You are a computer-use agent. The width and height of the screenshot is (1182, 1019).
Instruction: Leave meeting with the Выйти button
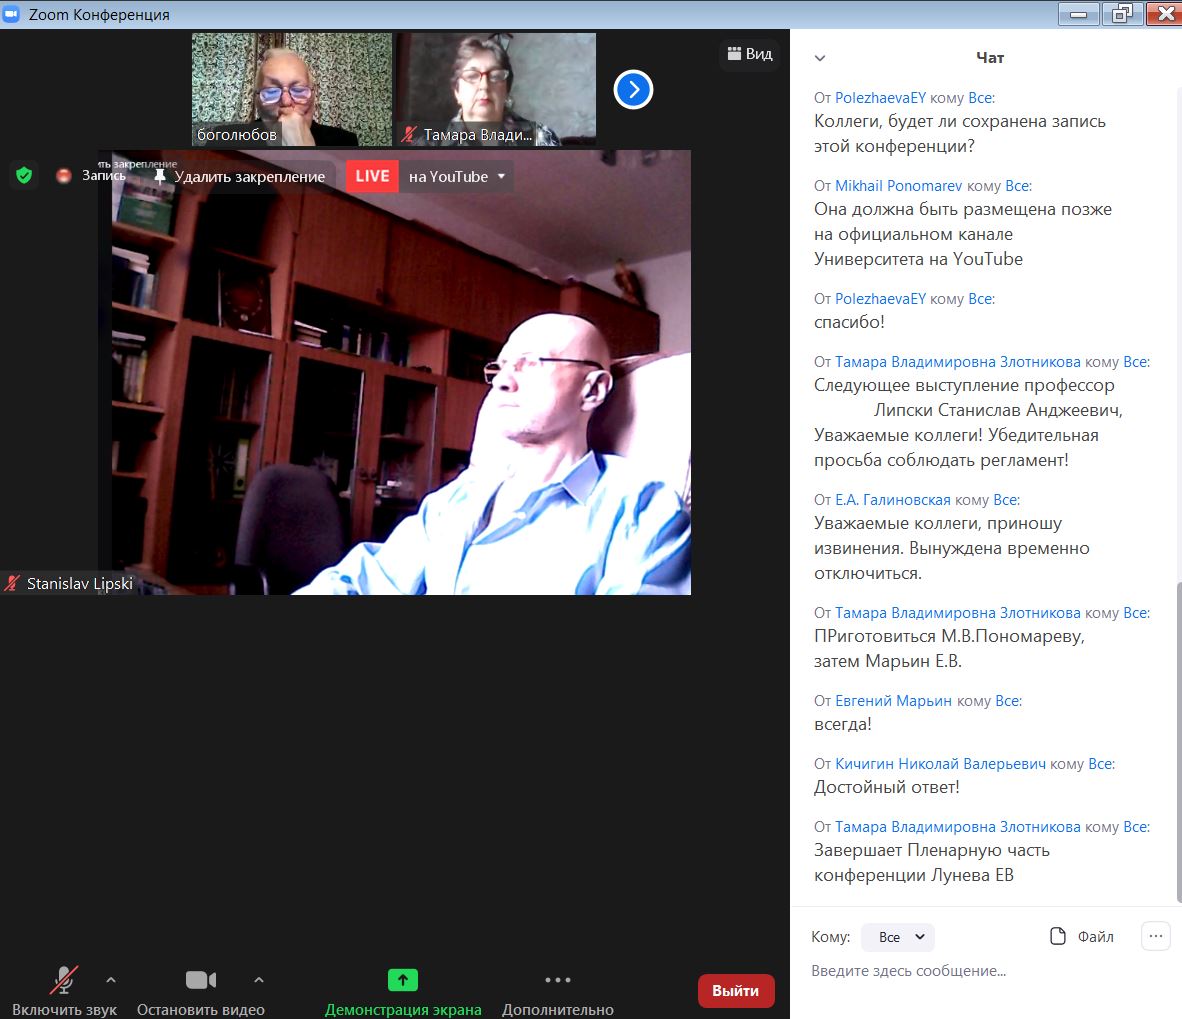(x=736, y=990)
